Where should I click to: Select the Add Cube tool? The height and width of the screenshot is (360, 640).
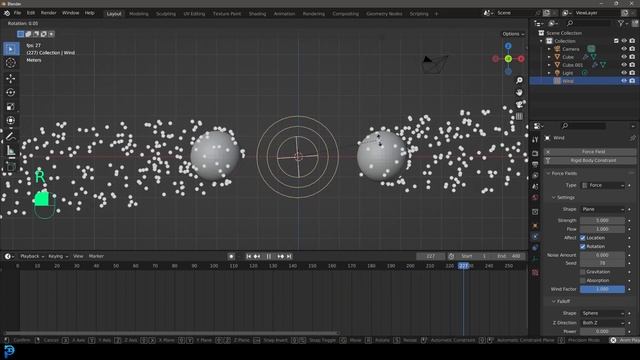pos(11,167)
